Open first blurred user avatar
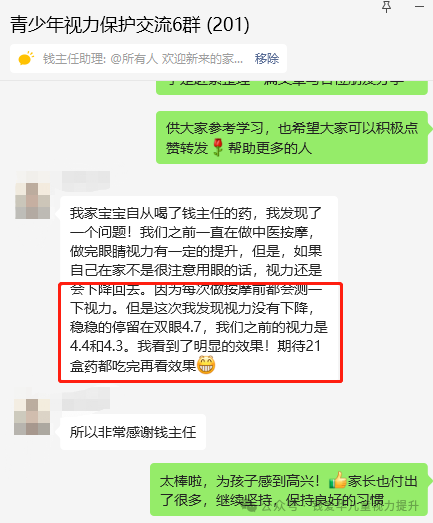The height and width of the screenshot is (523, 433). tap(32, 200)
